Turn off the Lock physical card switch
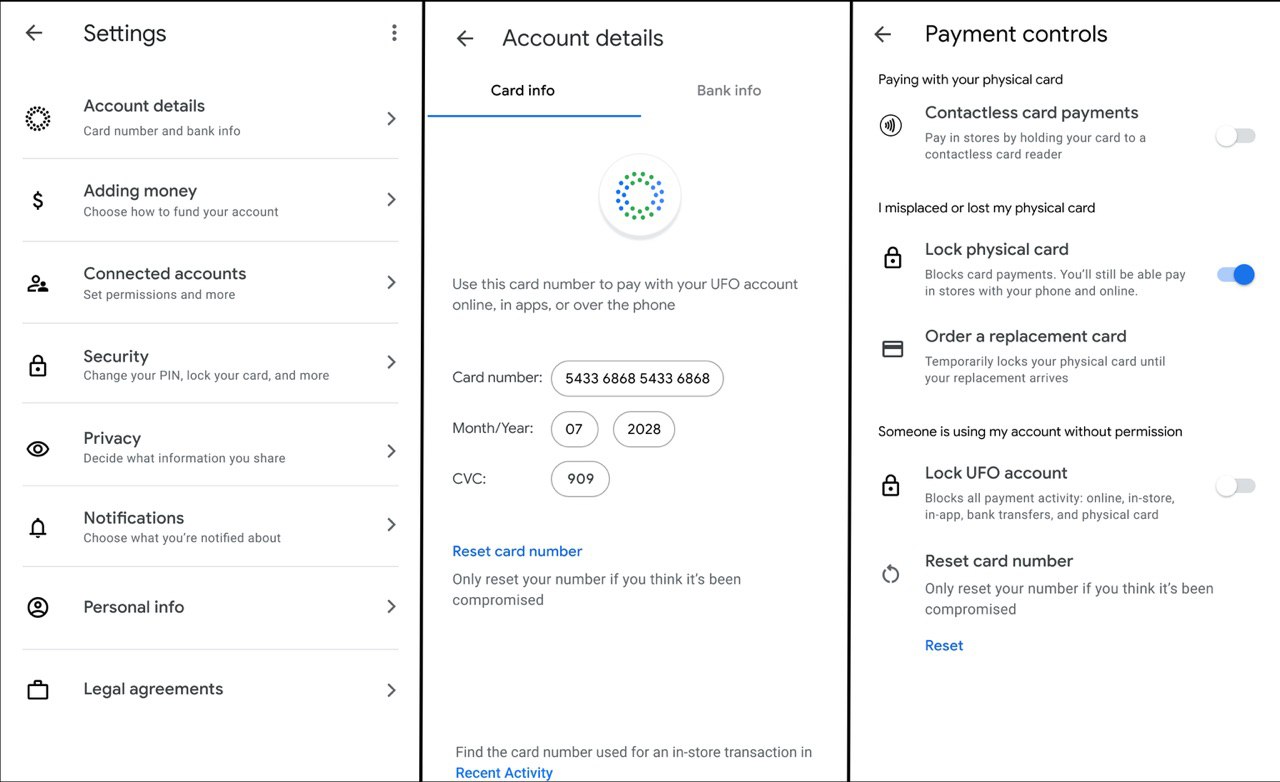 [1235, 274]
